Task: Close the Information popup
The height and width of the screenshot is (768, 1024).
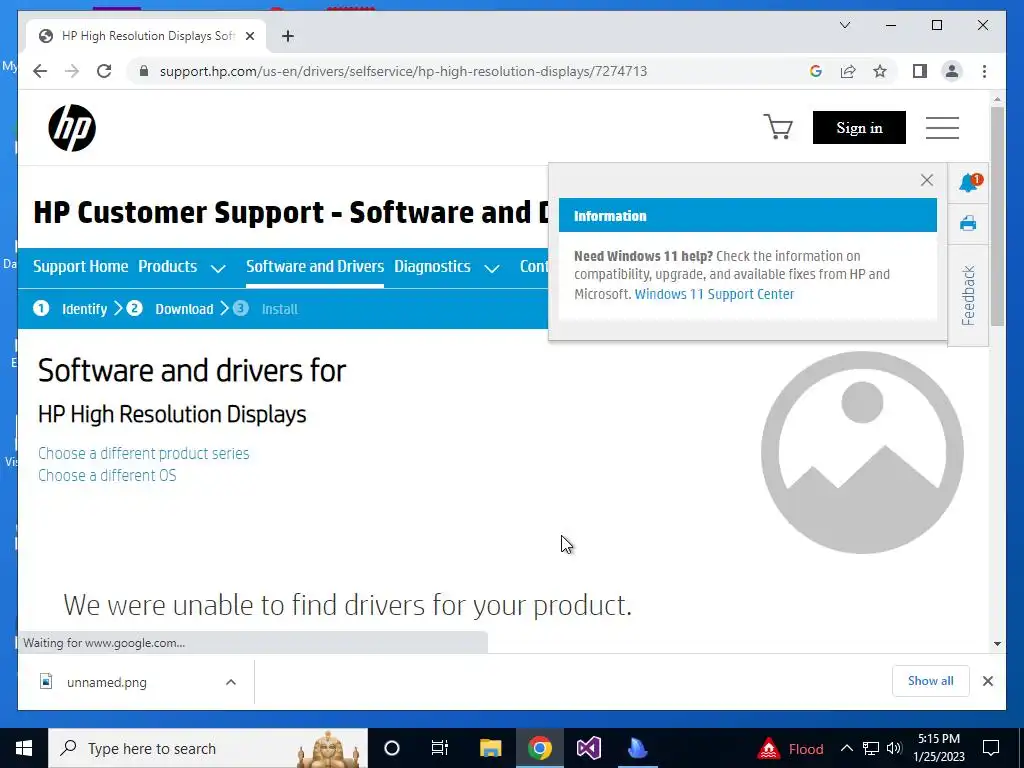Action: point(927,180)
